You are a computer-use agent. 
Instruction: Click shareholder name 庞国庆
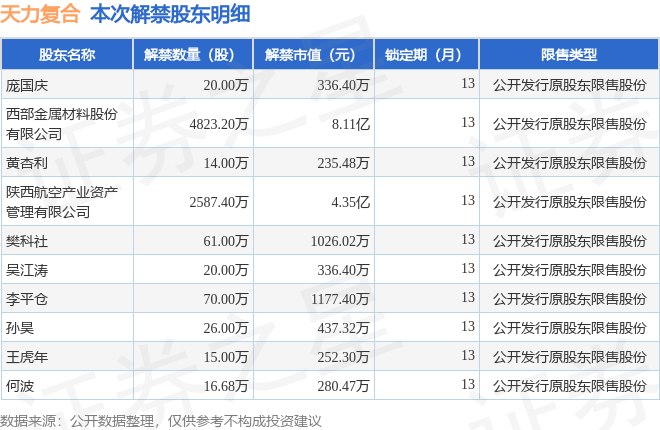pyautogui.click(x=27, y=85)
